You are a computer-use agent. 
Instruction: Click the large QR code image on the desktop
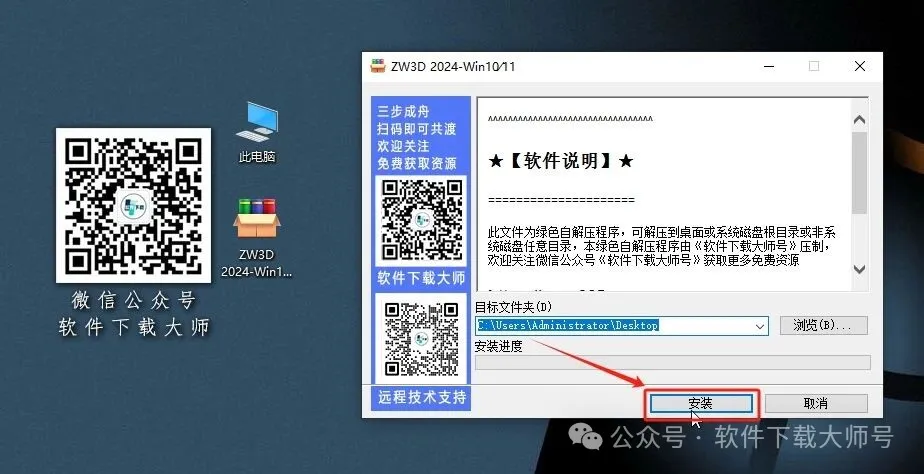click(134, 205)
